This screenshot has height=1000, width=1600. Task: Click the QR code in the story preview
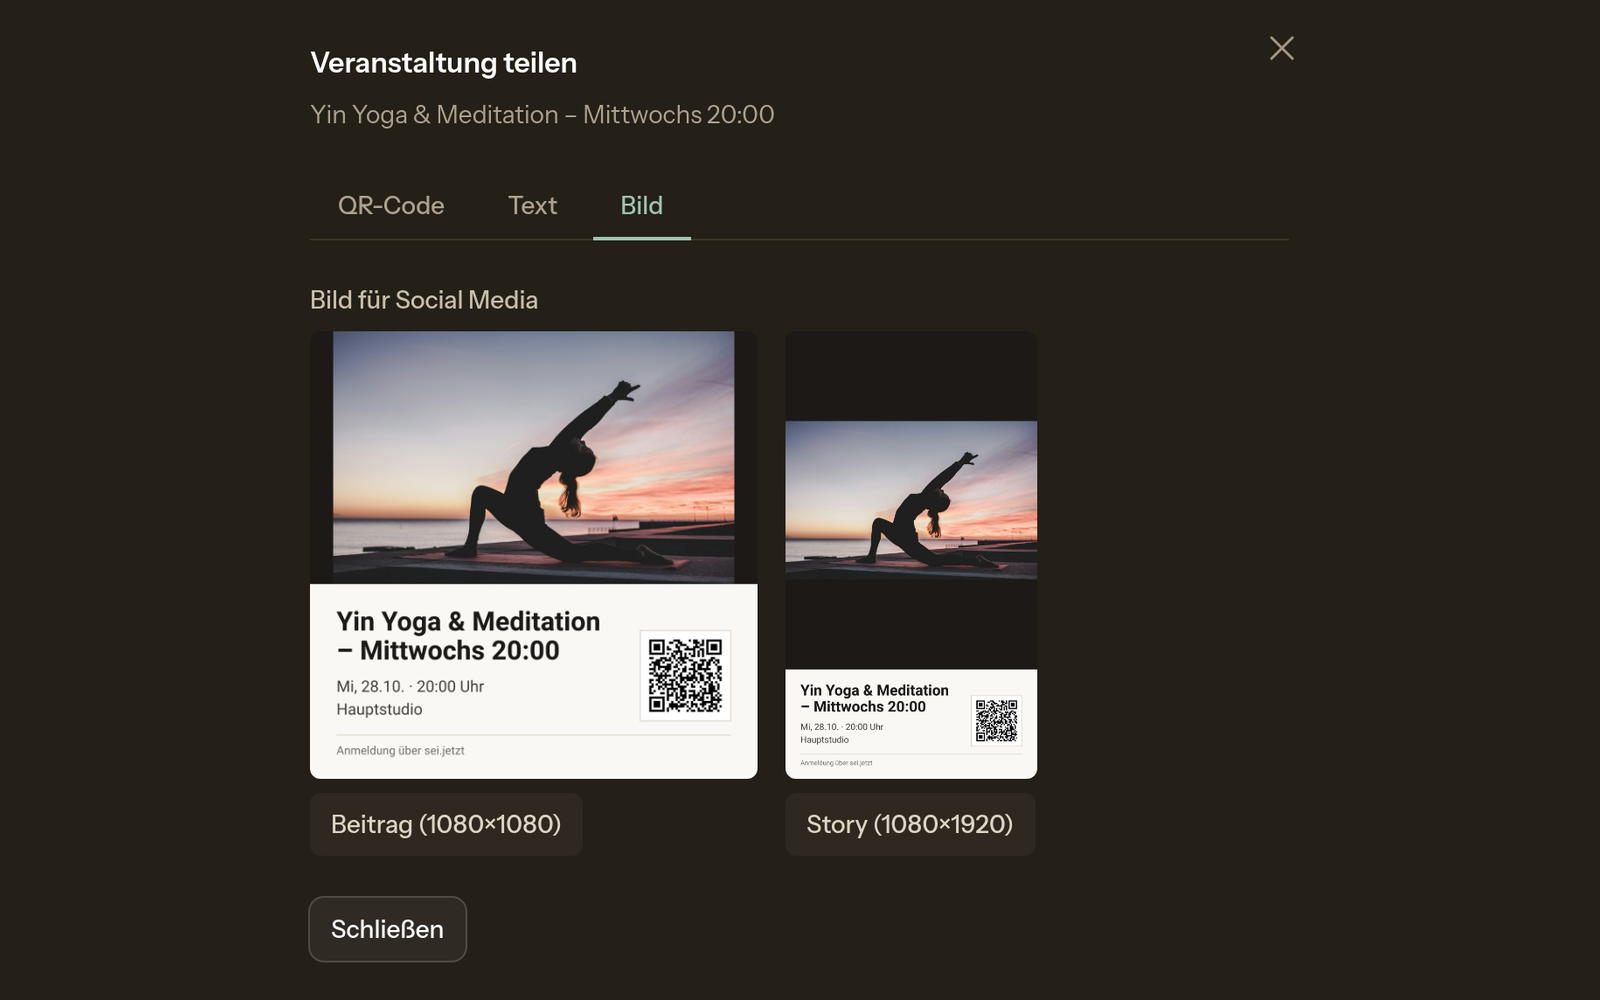pos(996,720)
